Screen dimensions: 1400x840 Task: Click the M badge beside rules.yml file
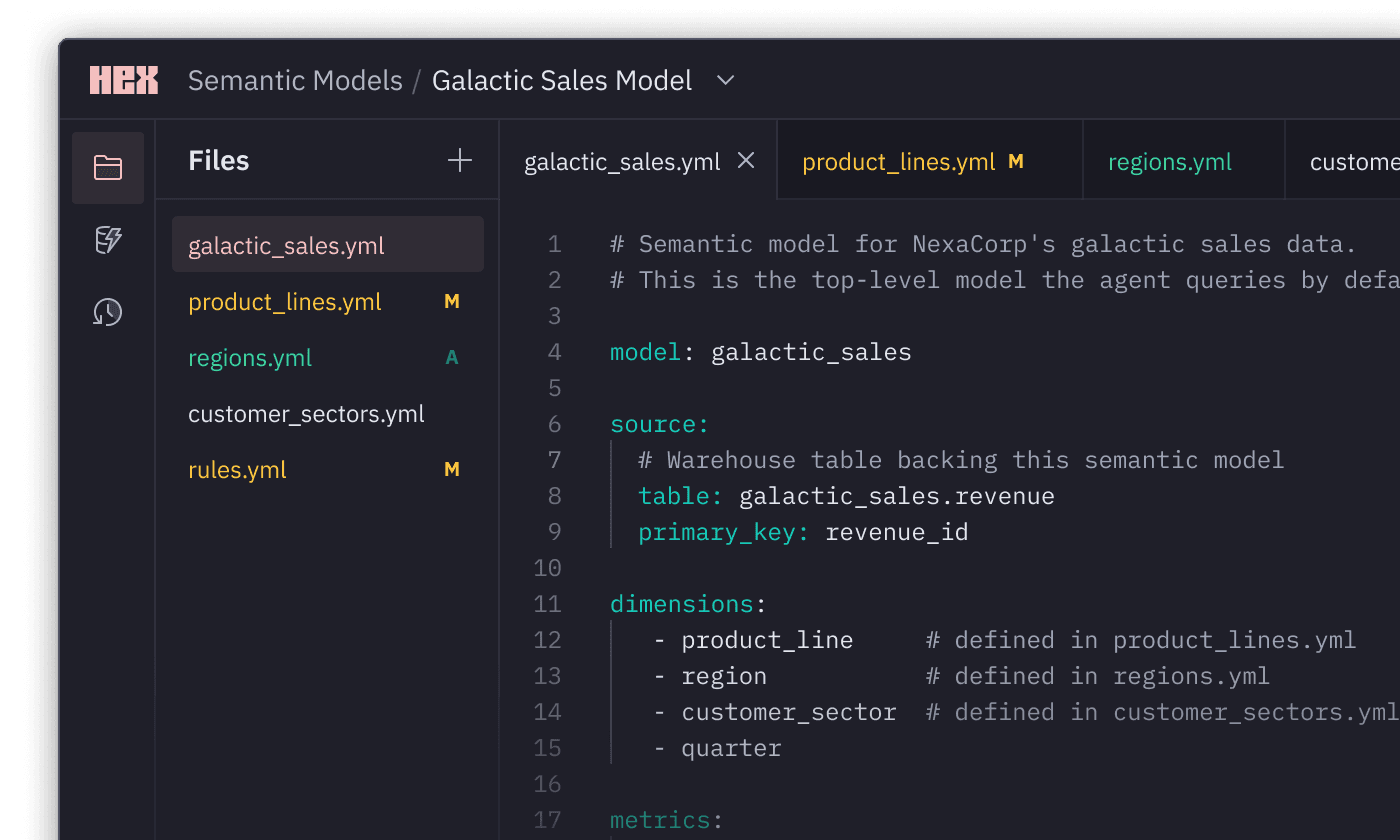tap(452, 469)
